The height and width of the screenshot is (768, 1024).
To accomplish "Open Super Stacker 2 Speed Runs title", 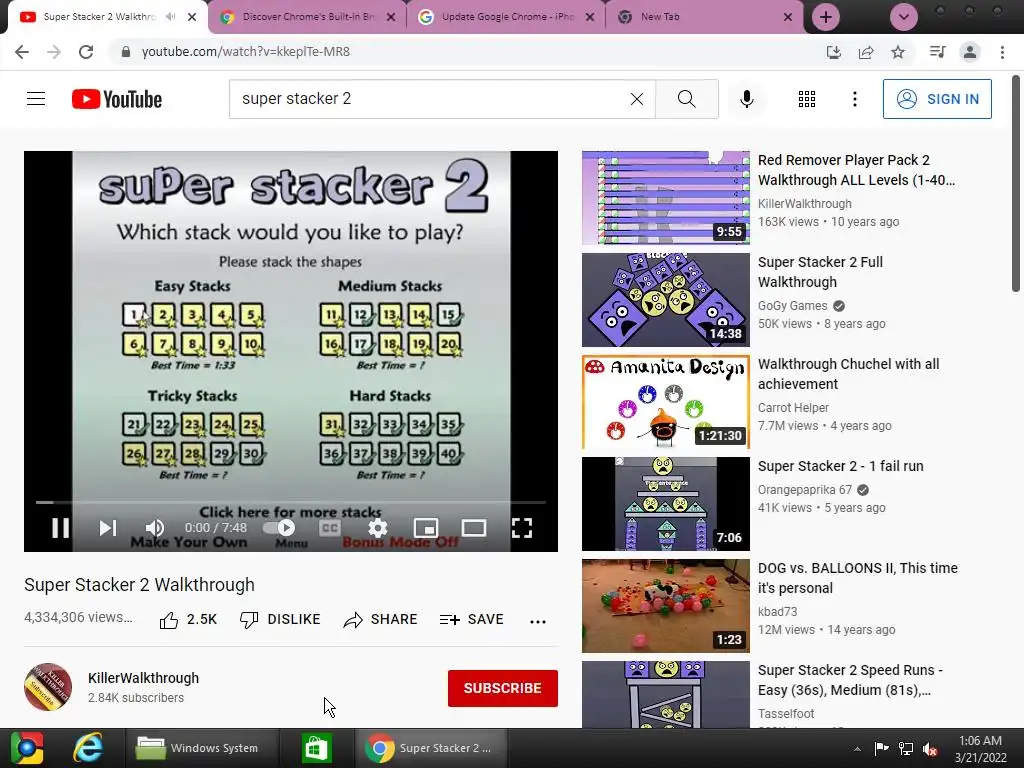I will 850,680.
